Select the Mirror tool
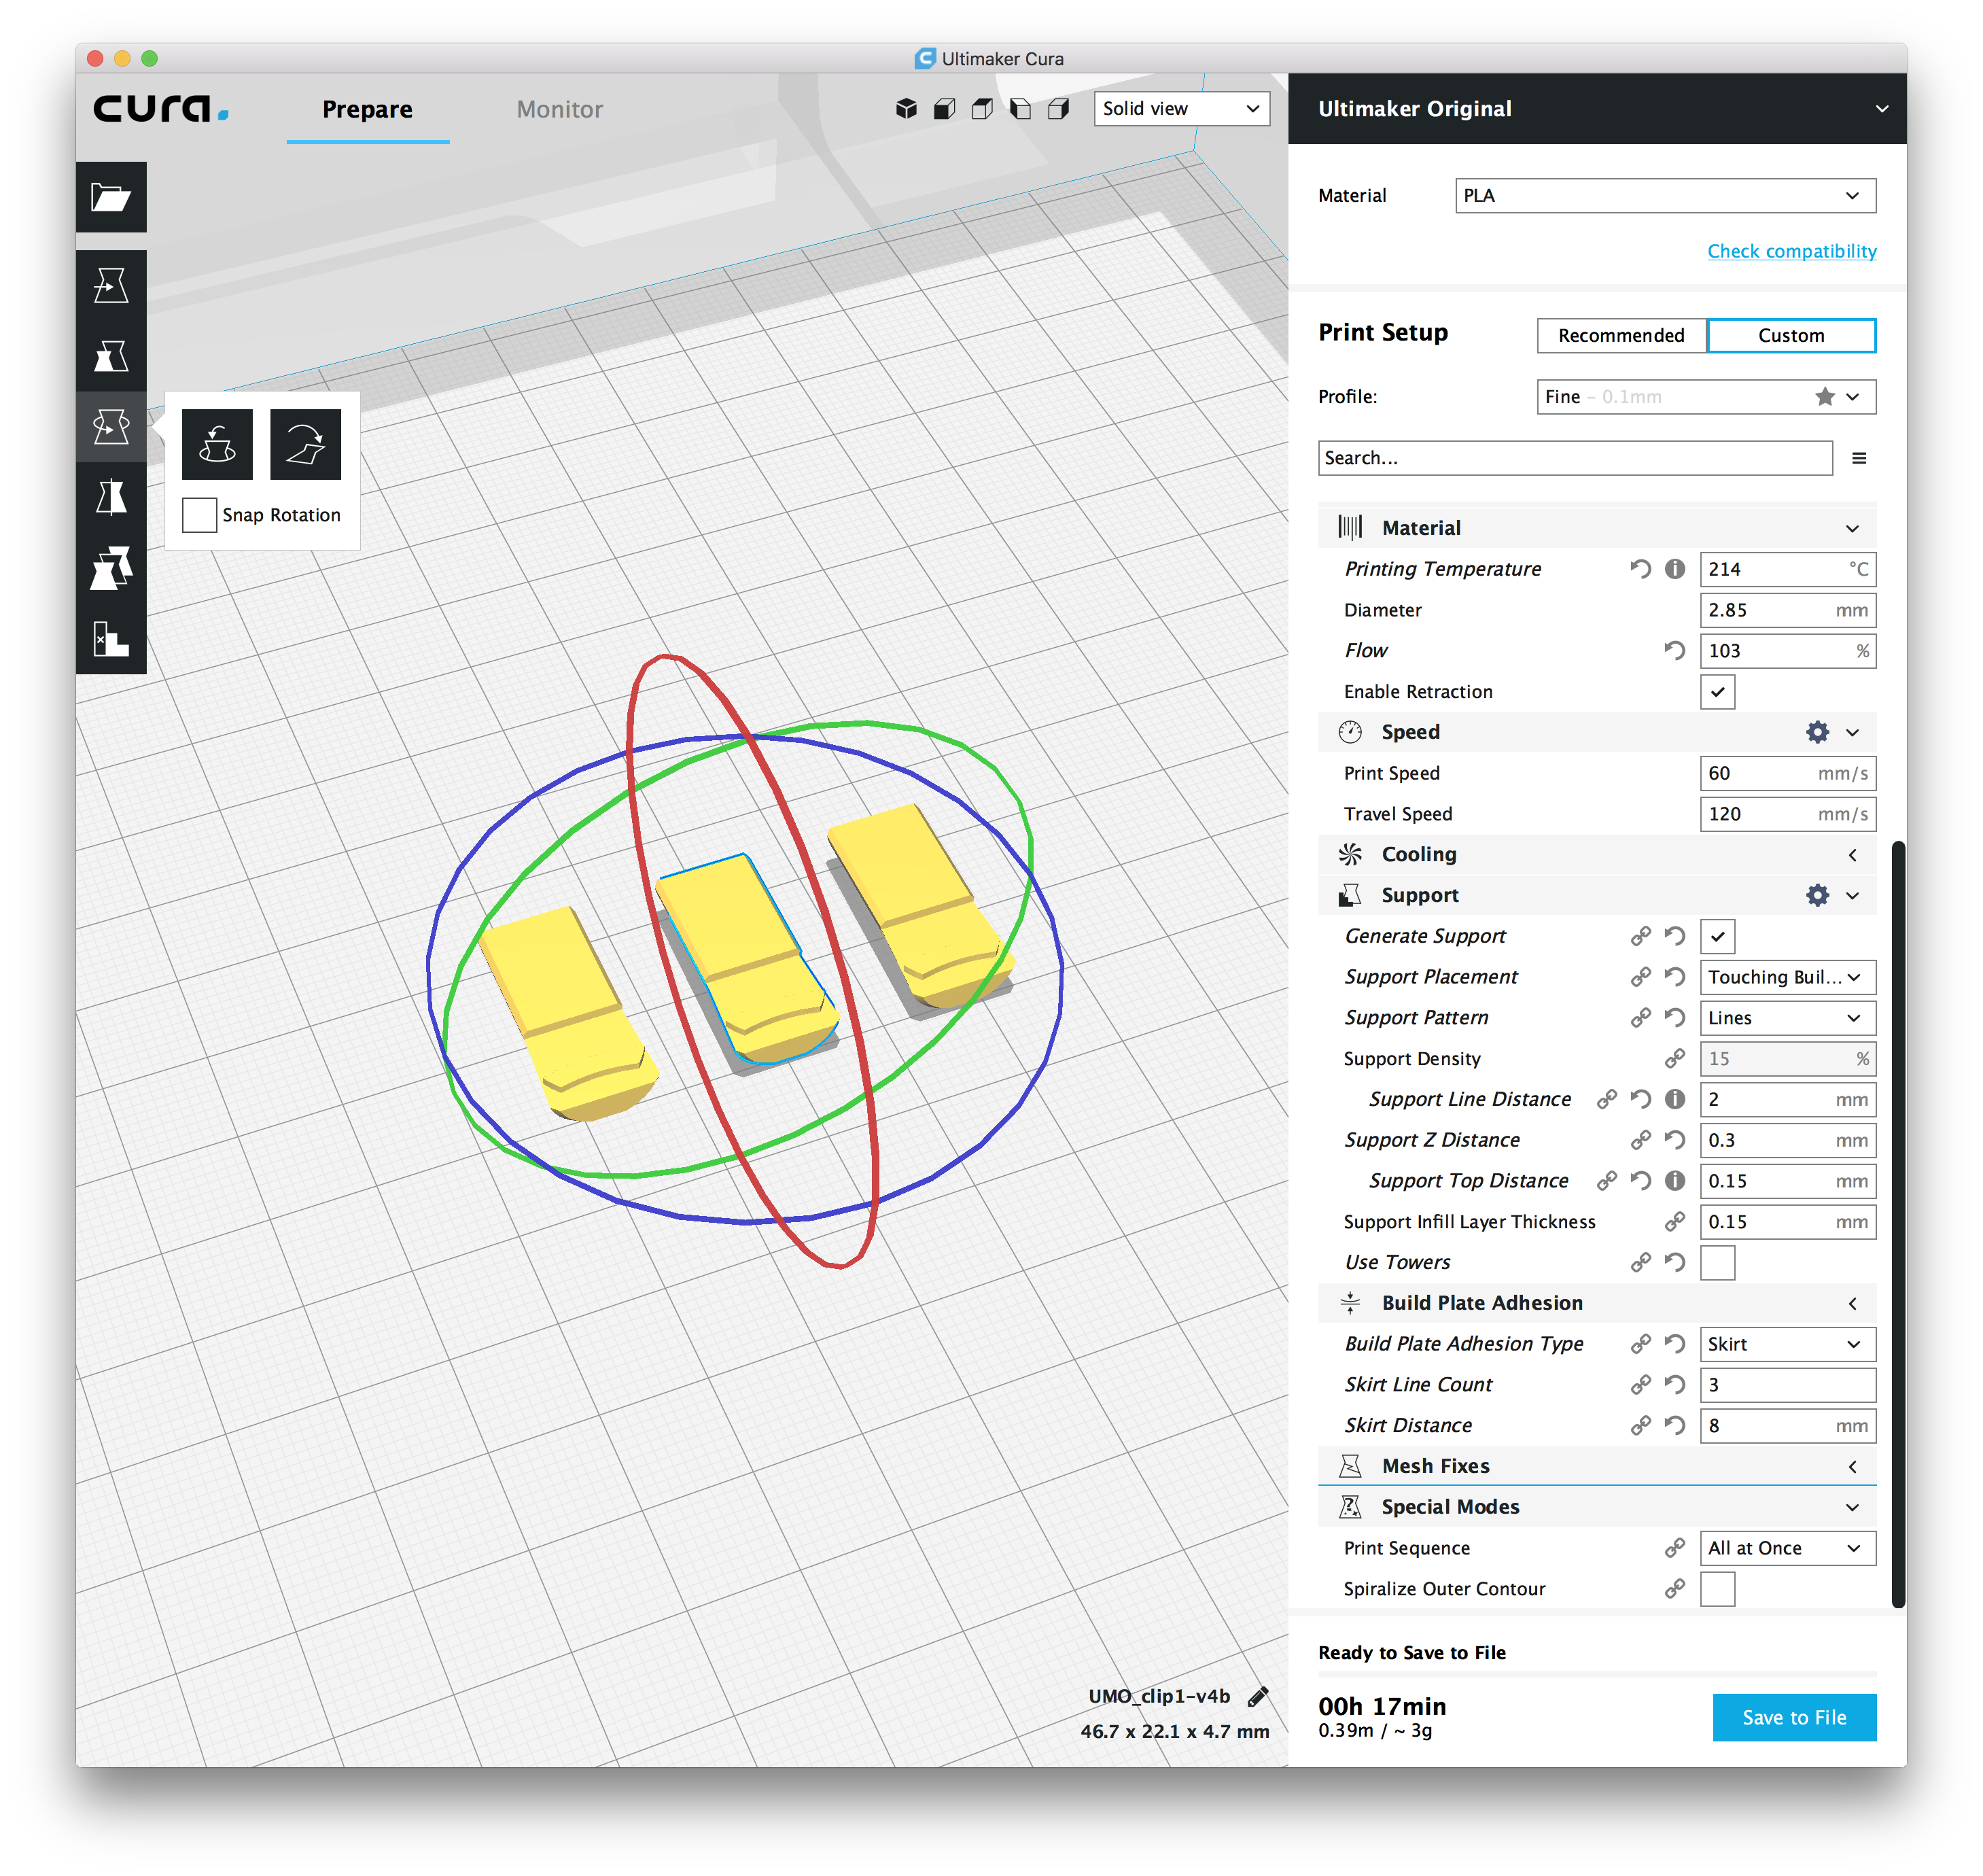Screen dimensions: 1983x1876 111,497
